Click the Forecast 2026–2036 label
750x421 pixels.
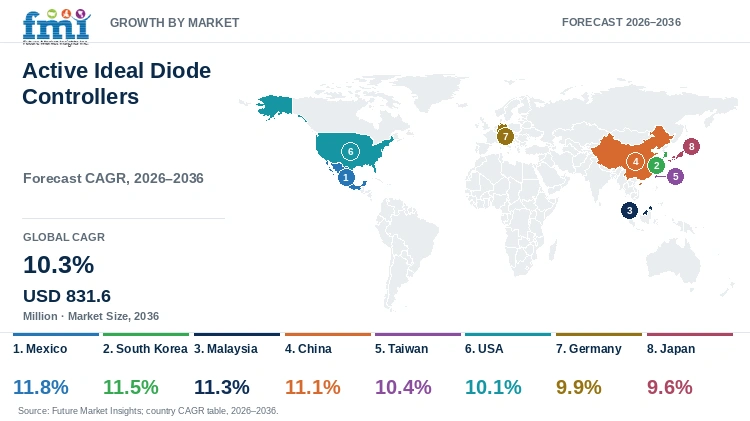621,22
